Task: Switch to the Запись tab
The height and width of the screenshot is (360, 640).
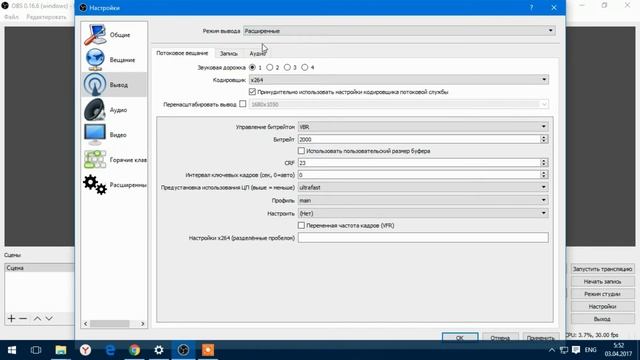Action: (229, 53)
